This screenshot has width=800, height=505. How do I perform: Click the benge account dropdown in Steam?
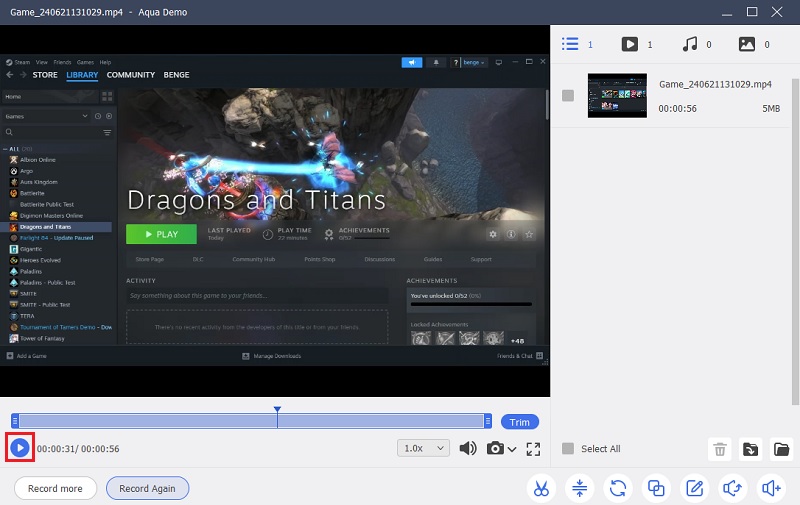[x=474, y=62]
